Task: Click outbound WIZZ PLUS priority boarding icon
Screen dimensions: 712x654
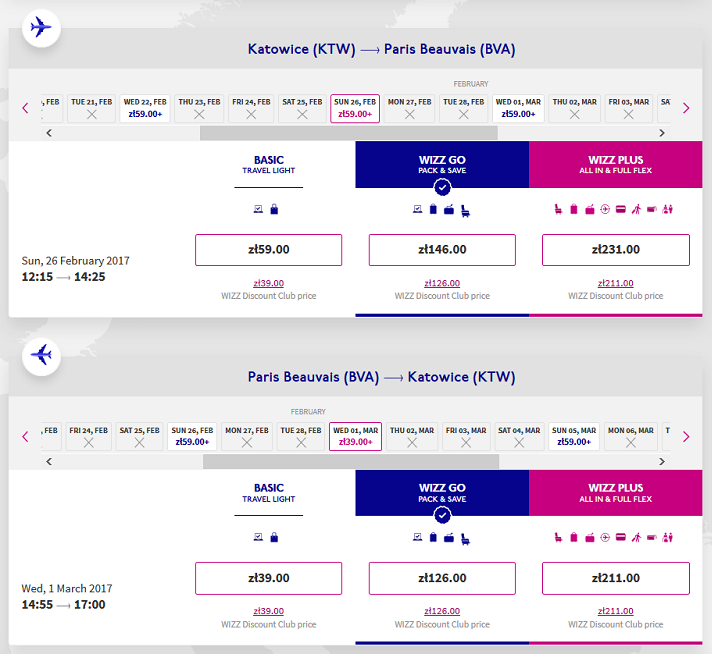Action: [636, 209]
